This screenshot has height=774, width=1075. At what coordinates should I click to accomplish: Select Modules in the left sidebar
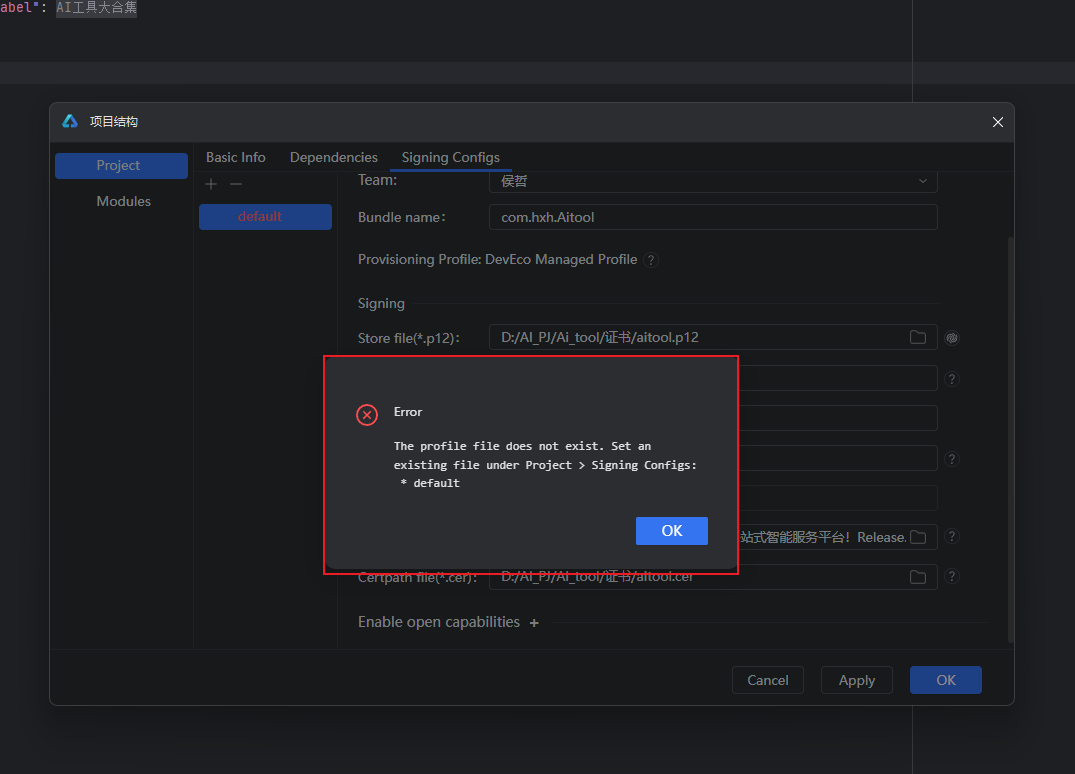(x=123, y=201)
